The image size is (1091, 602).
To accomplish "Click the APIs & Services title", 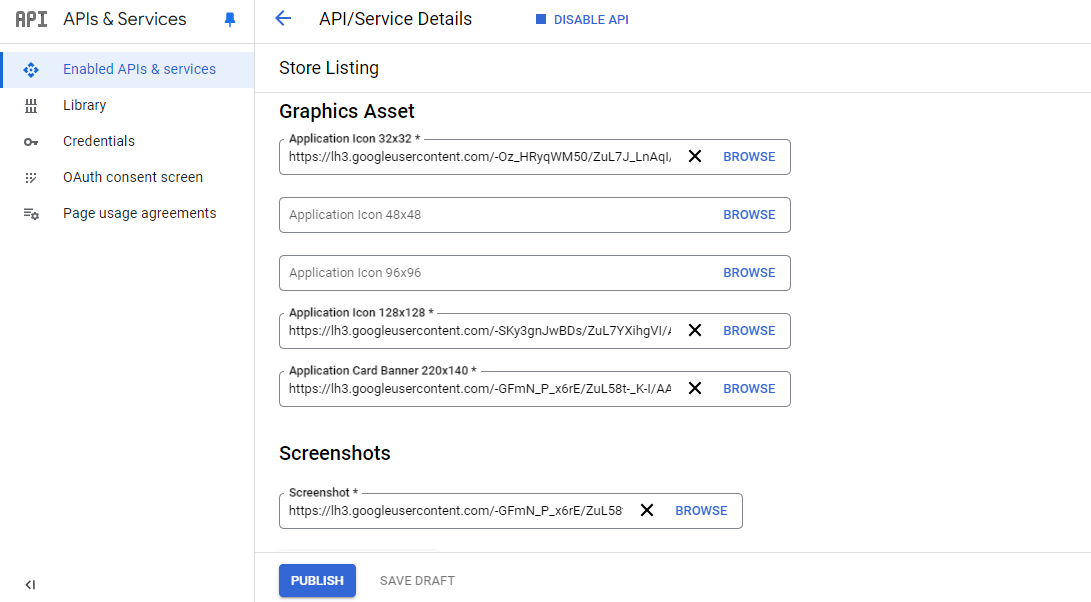I will point(125,19).
